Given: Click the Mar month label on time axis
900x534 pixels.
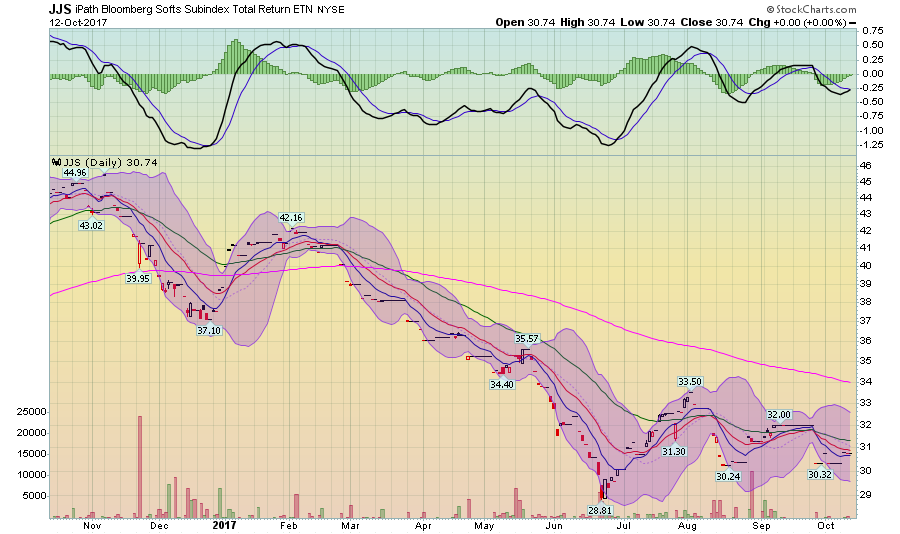Looking at the screenshot, I should [x=350, y=525].
